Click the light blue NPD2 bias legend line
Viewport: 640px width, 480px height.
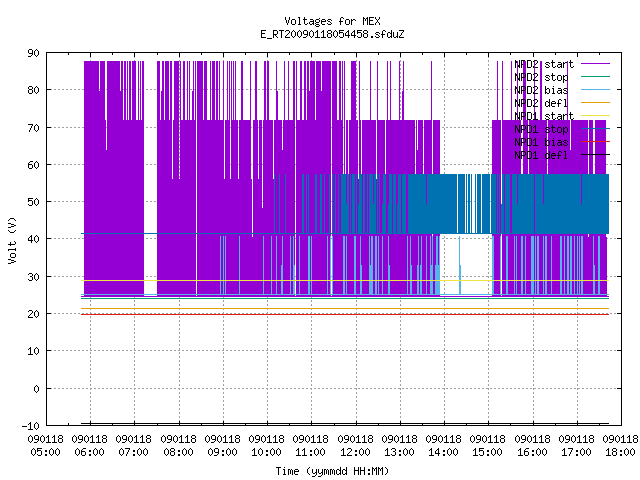(x=595, y=89)
